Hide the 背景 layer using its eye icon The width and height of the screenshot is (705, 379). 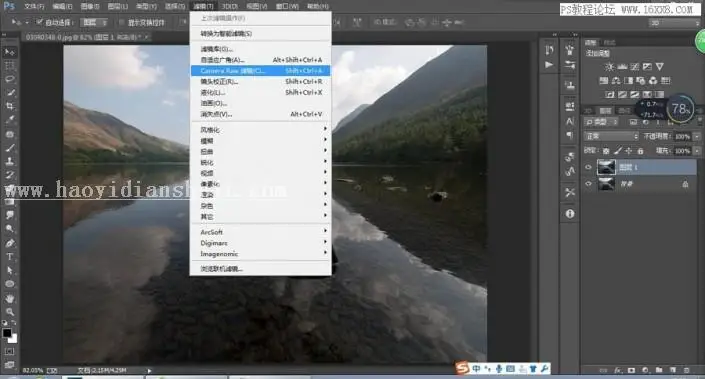pyautogui.click(x=588, y=183)
